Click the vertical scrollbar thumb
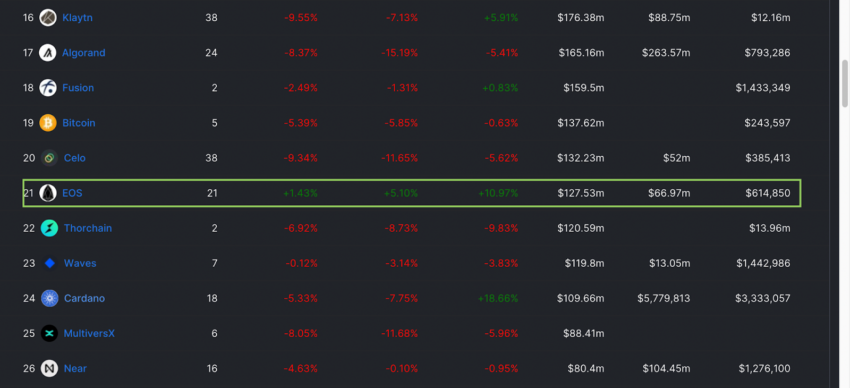This screenshot has height=388, width=850. pyautogui.click(x=845, y=83)
